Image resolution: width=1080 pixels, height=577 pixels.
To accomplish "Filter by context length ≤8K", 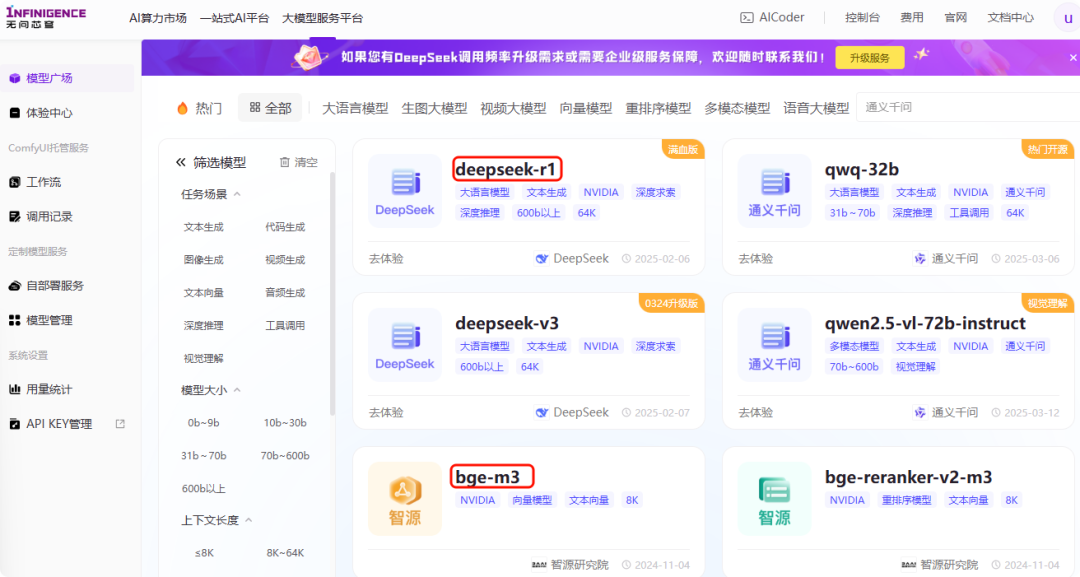I will click(x=203, y=553).
